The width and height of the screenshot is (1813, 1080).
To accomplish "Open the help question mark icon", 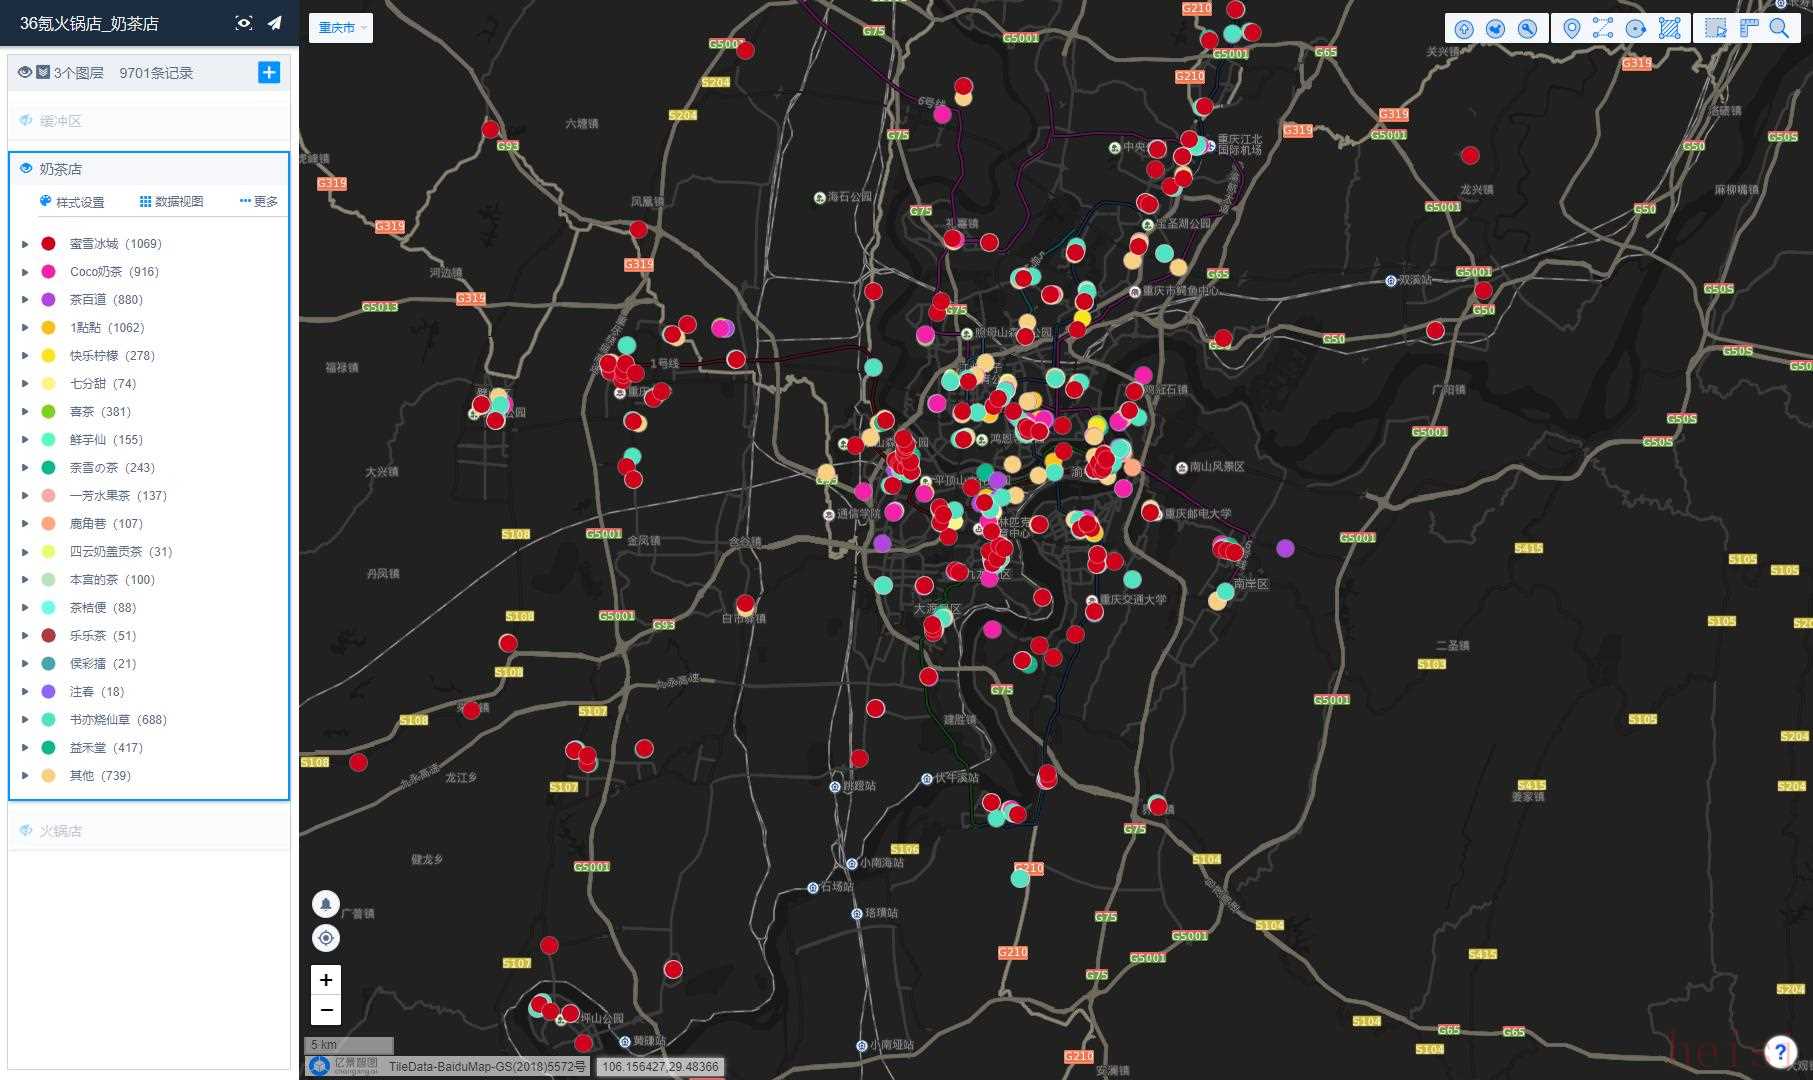I will [x=1780, y=1051].
